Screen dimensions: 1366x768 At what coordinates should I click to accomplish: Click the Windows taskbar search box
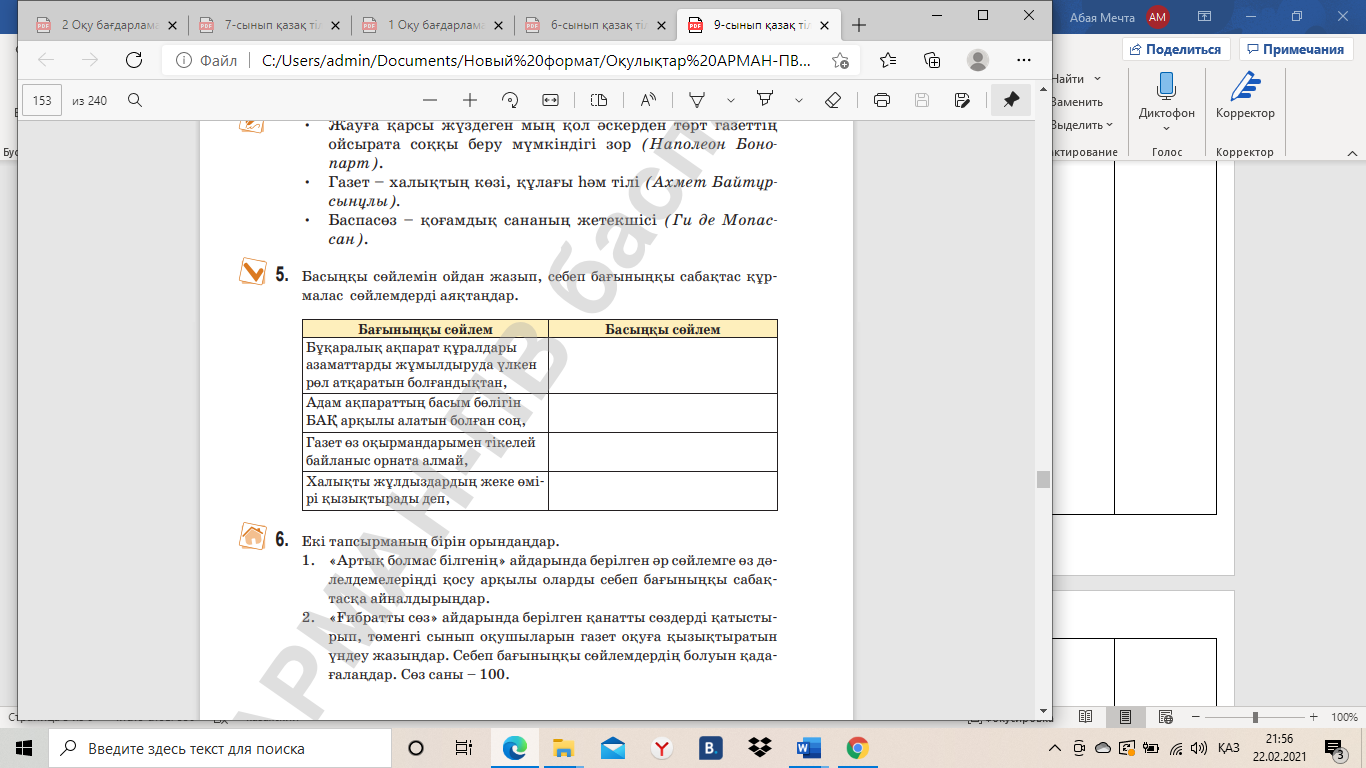click(x=222, y=748)
